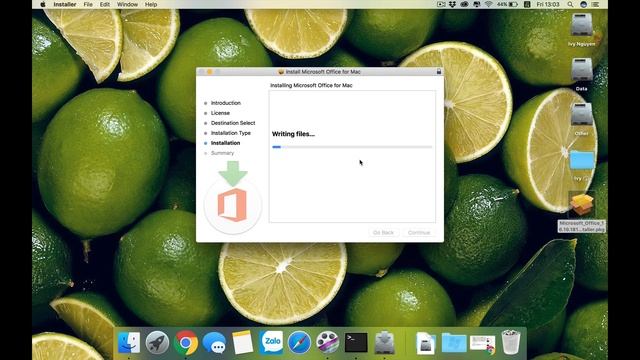This screenshot has width=640, height=360.
Task: Click the Continue button
Action: coord(419,233)
